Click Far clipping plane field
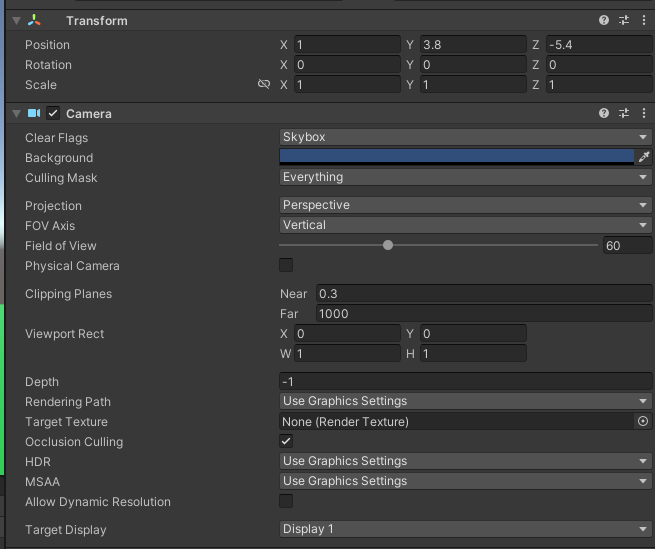The width and height of the screenshot is (655, 549). pos(484,313)
